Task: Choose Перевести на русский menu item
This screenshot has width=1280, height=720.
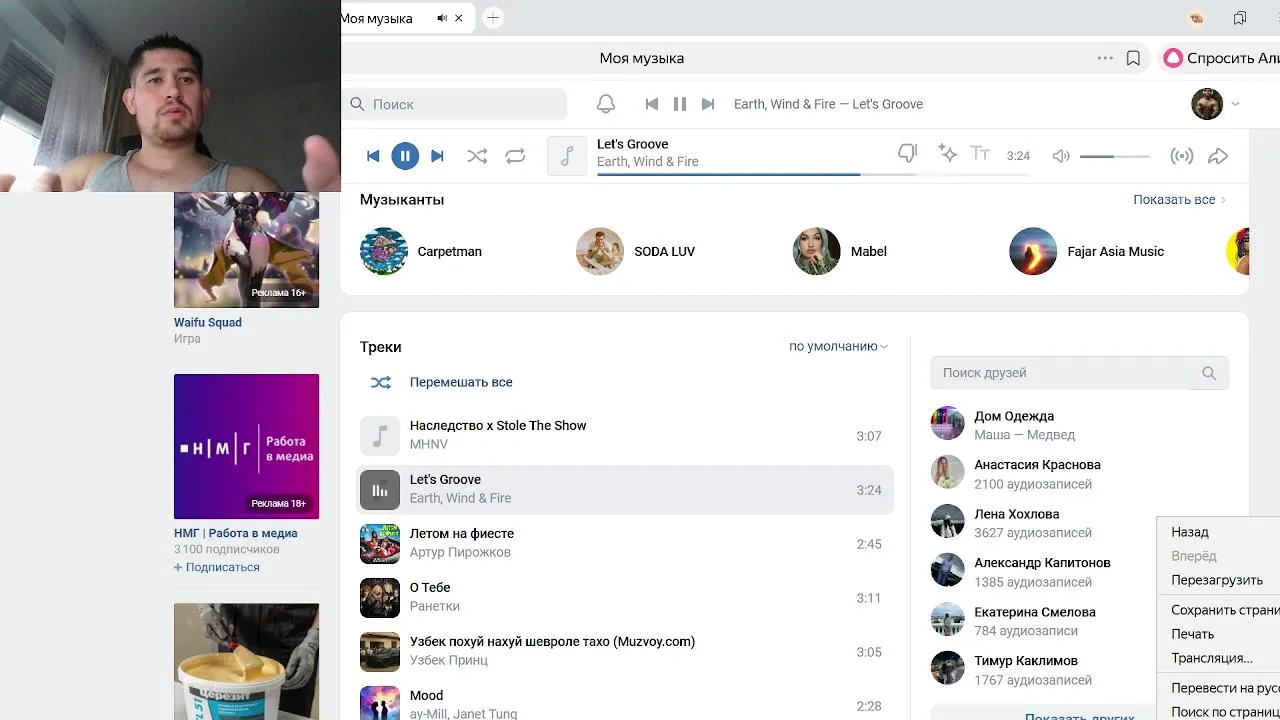Action: pos(1219,688)
